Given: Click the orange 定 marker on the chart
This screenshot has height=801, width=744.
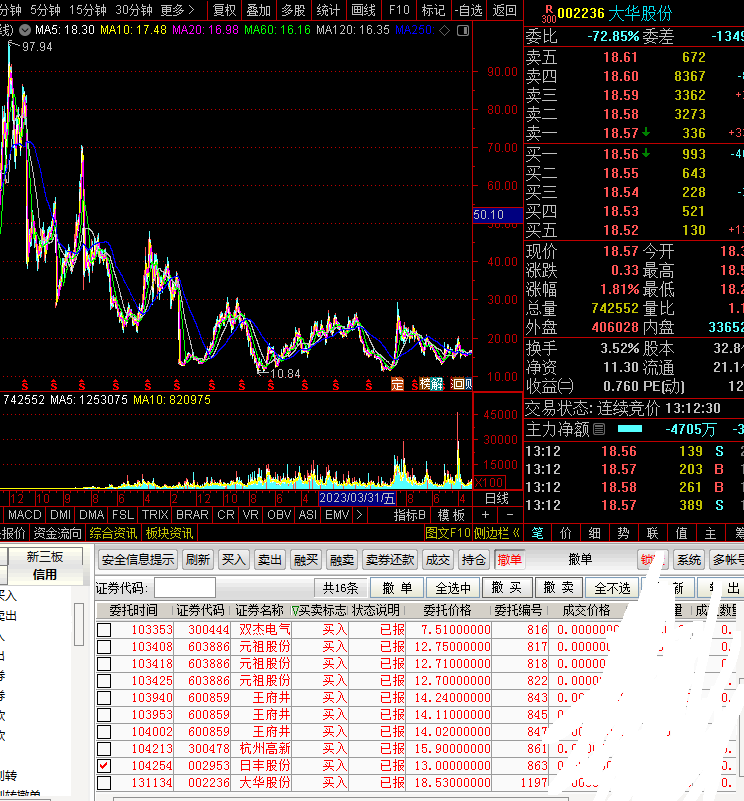Looking at the screenshot, I should [x=397, y=384].
